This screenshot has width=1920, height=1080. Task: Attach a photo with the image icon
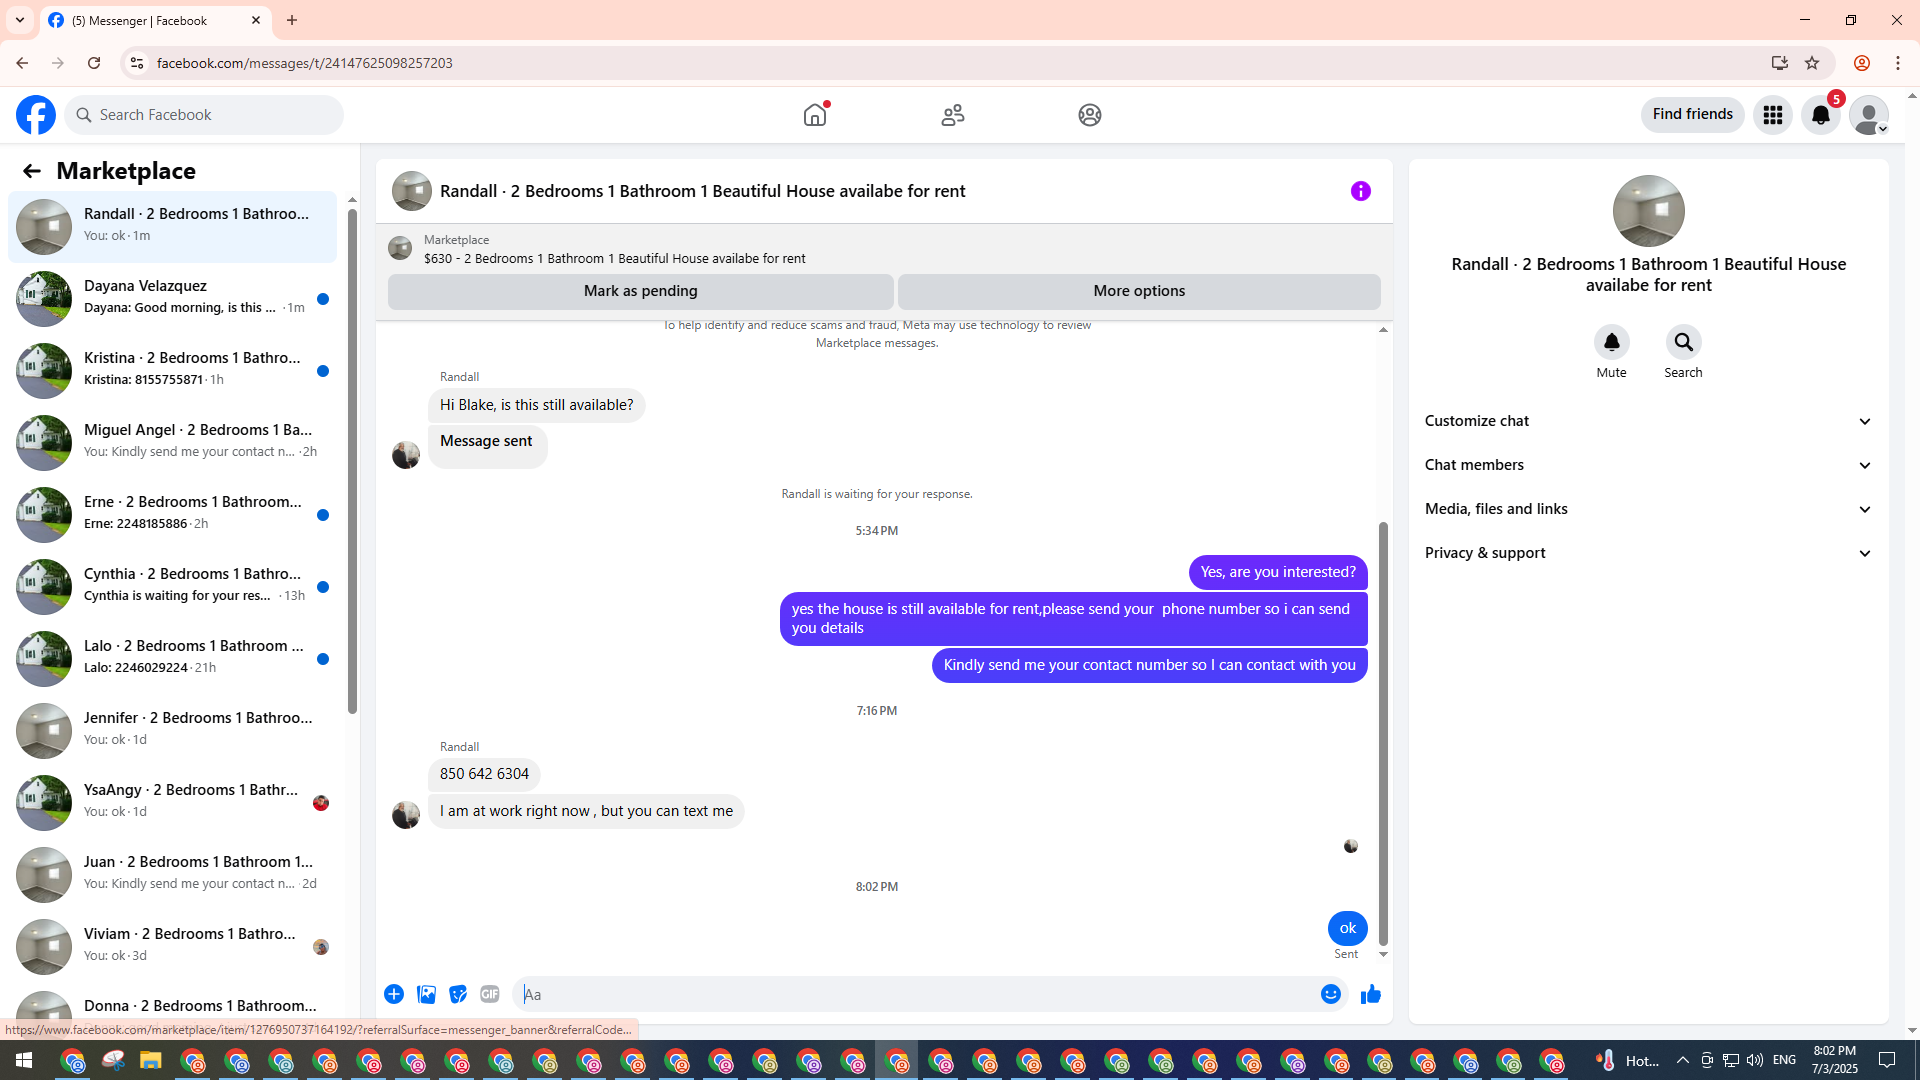426,994
